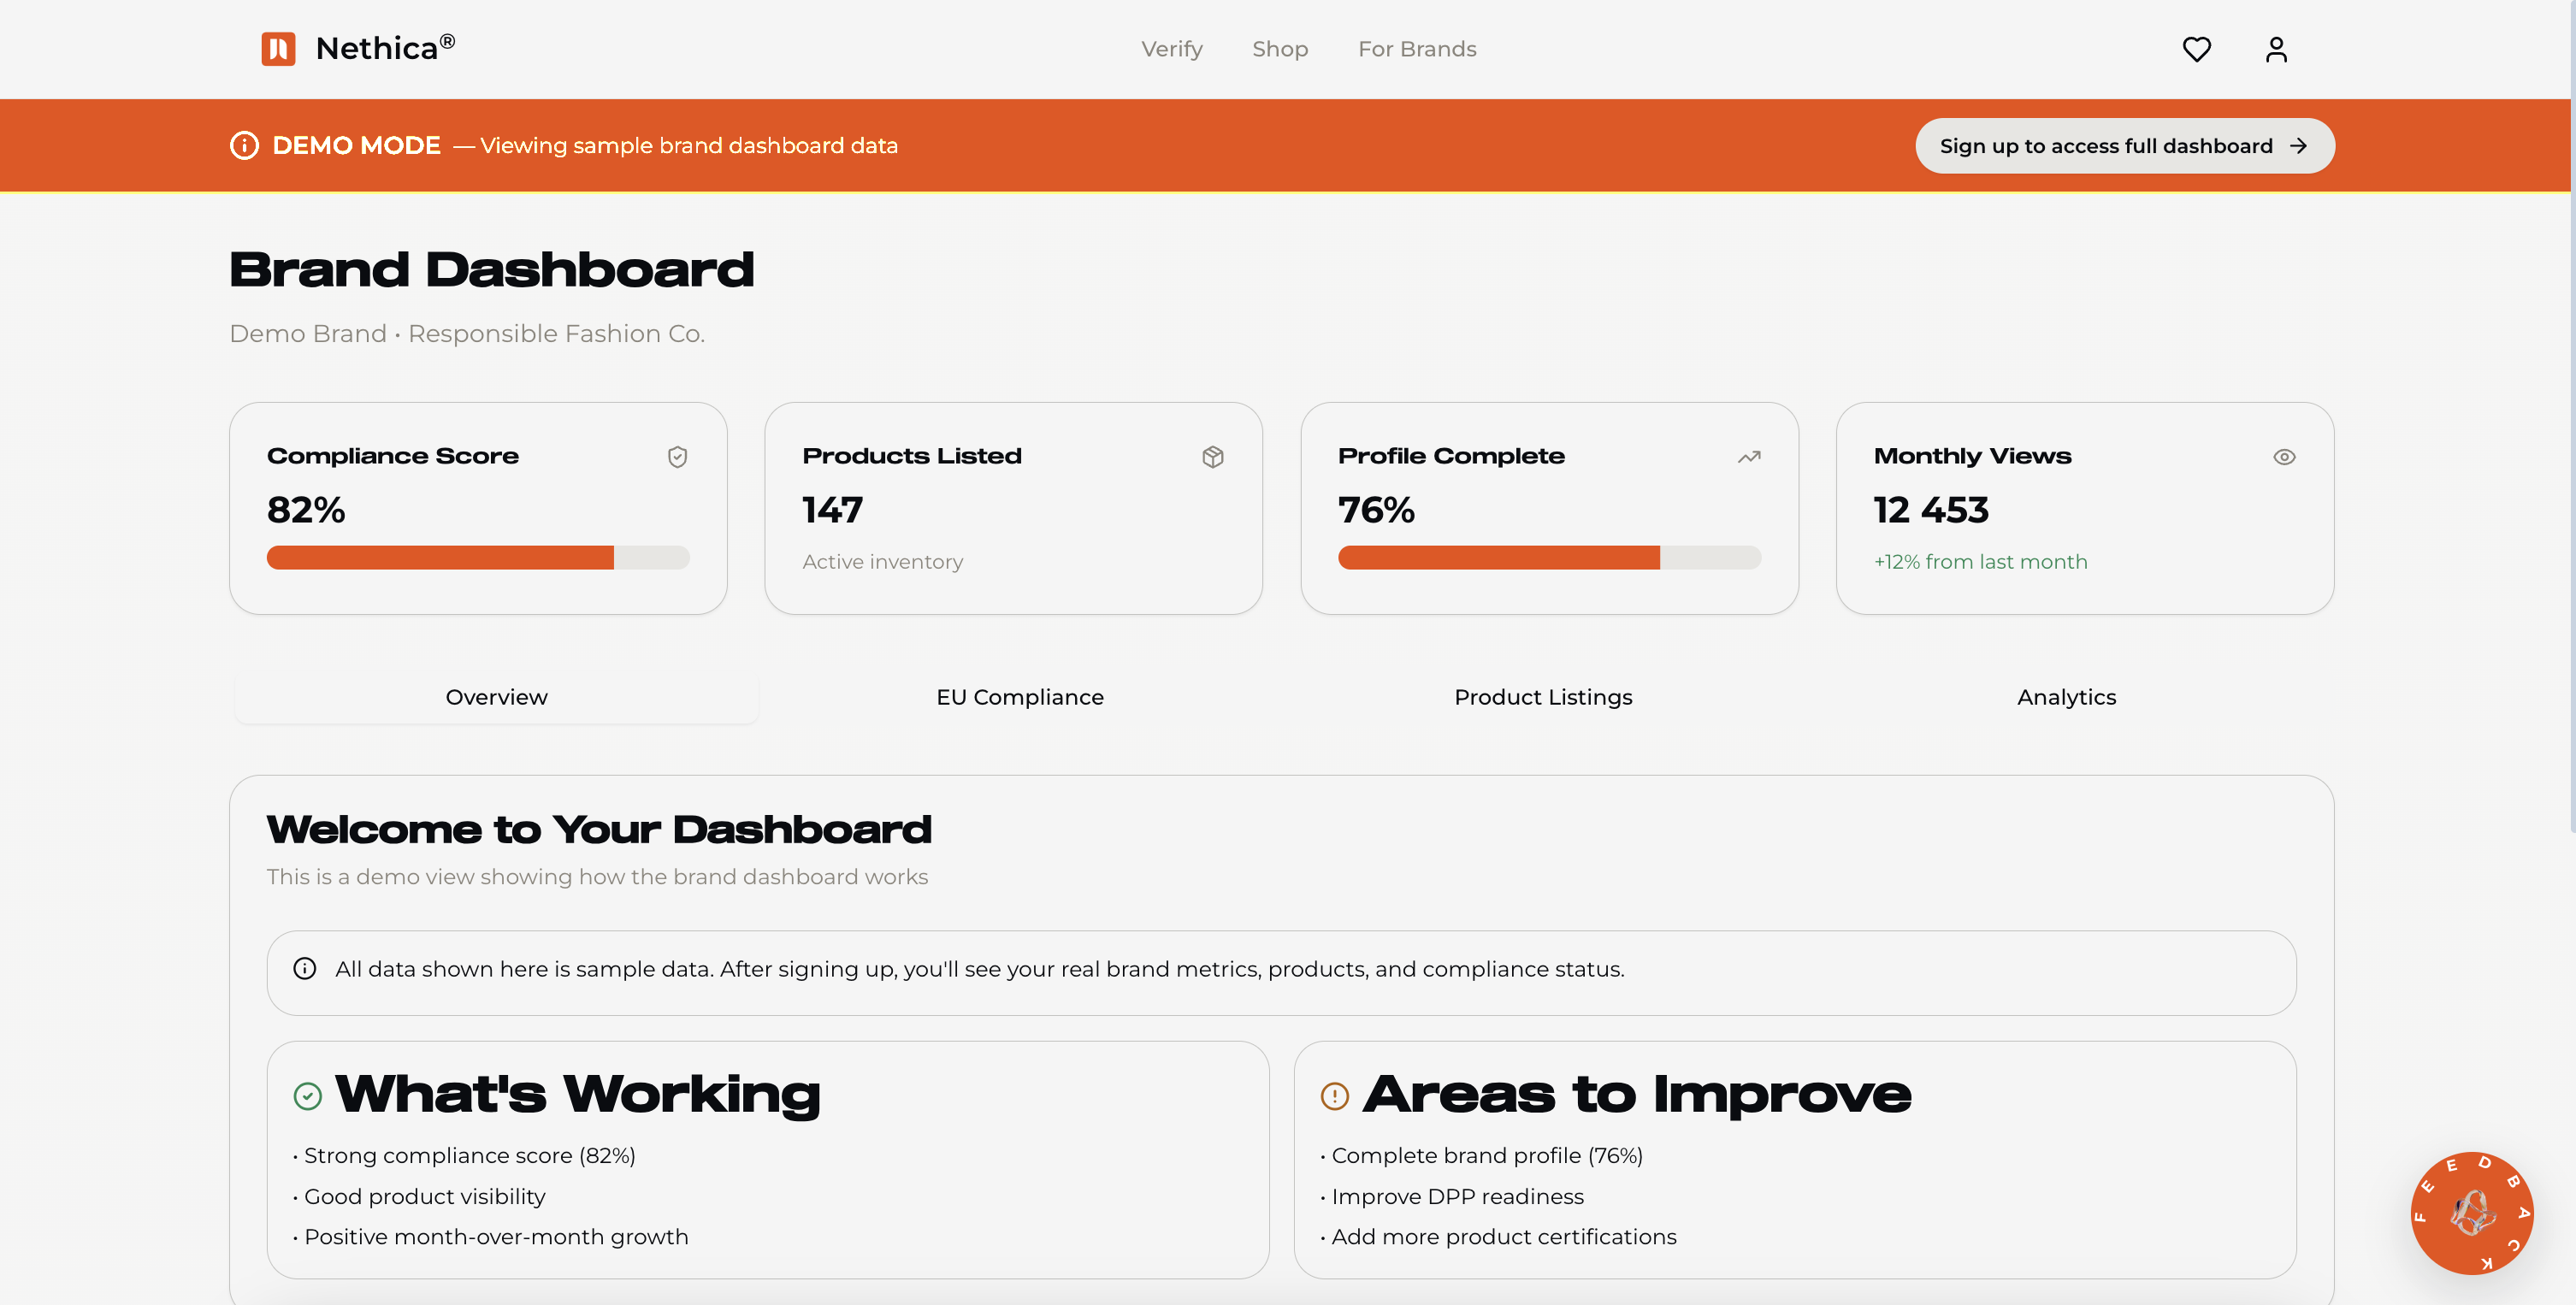Click the Areas to Improve alert icon
The image size is (2576, 1305).
[1335, 1096]
